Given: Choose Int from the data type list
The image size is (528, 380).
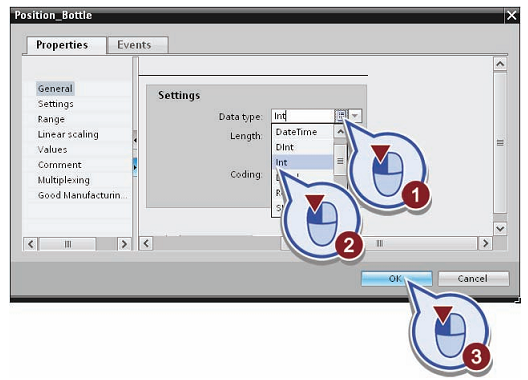Looking at the screenshot, I should (x=302, y=162).
